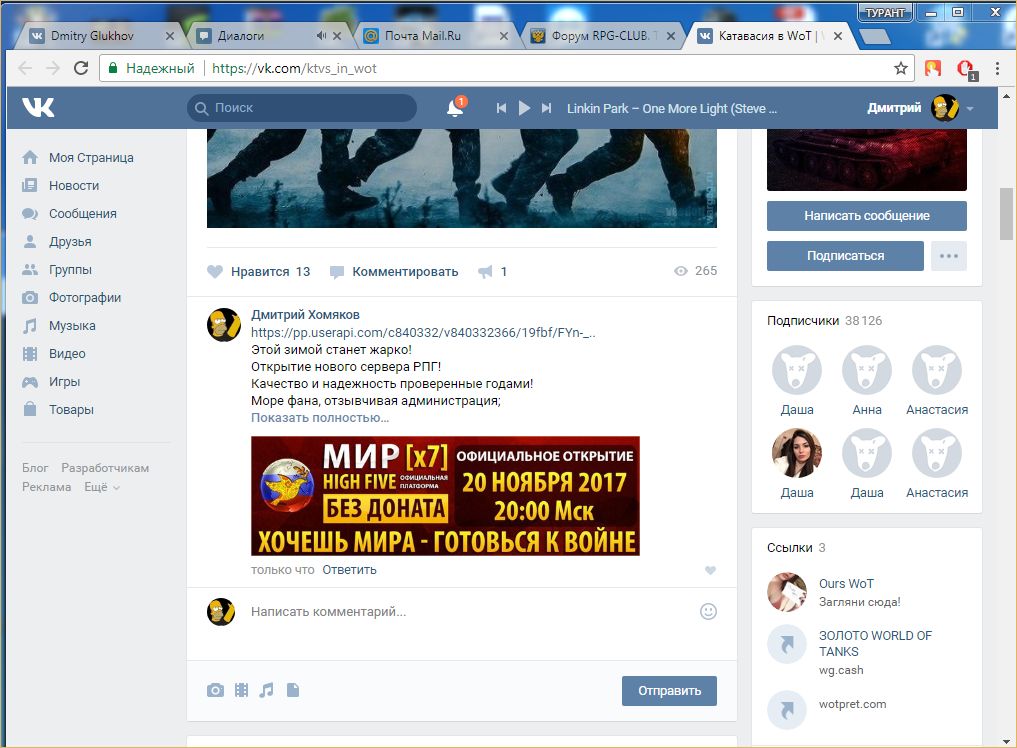
Task: Attach a video to the comment
Action: [x=241, y=690]
